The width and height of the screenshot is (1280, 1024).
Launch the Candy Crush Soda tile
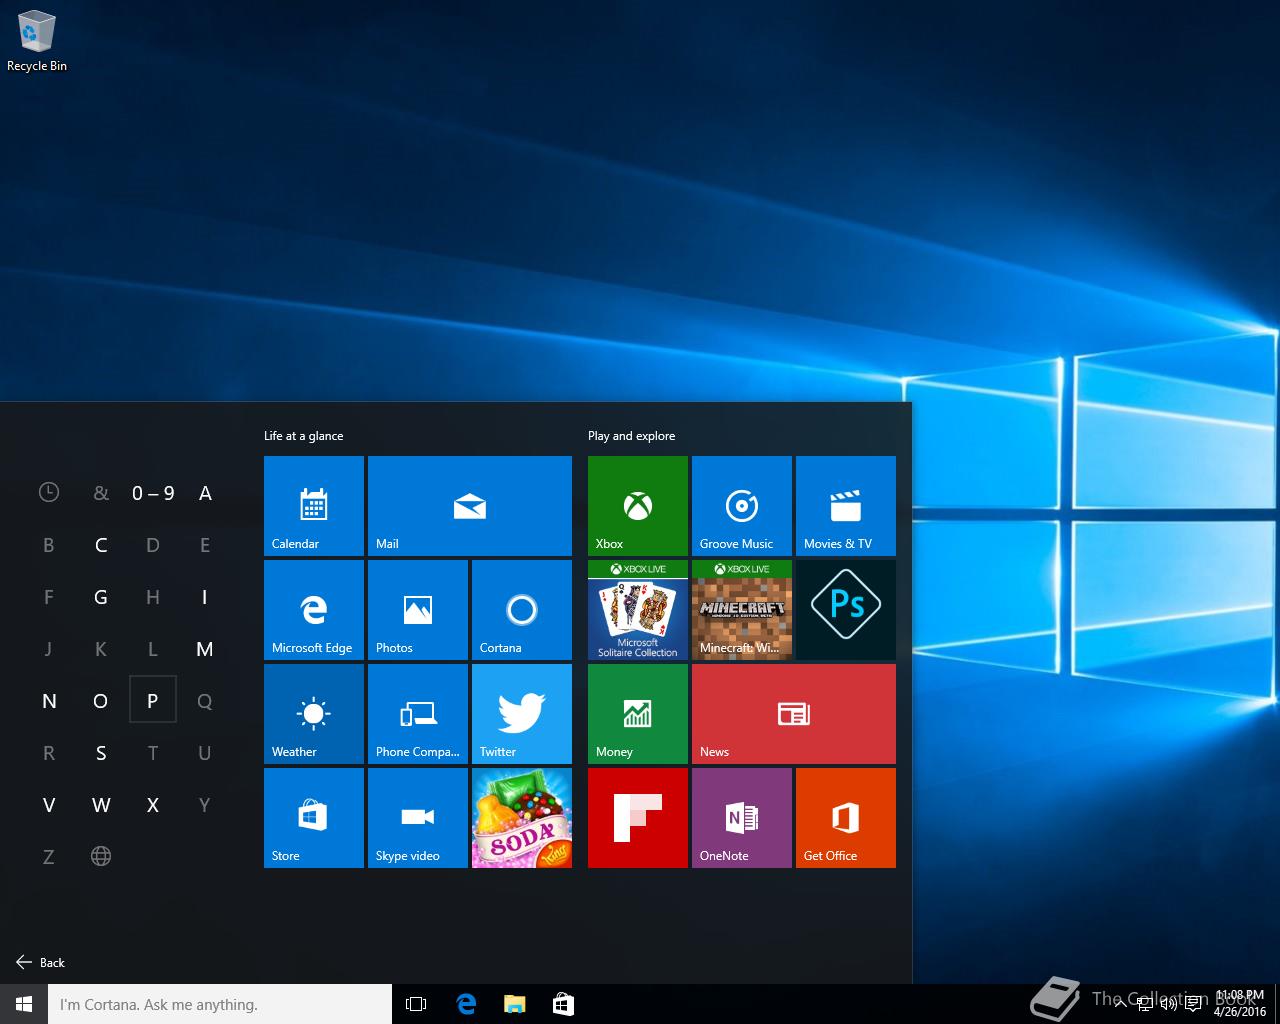pos(522,818)
